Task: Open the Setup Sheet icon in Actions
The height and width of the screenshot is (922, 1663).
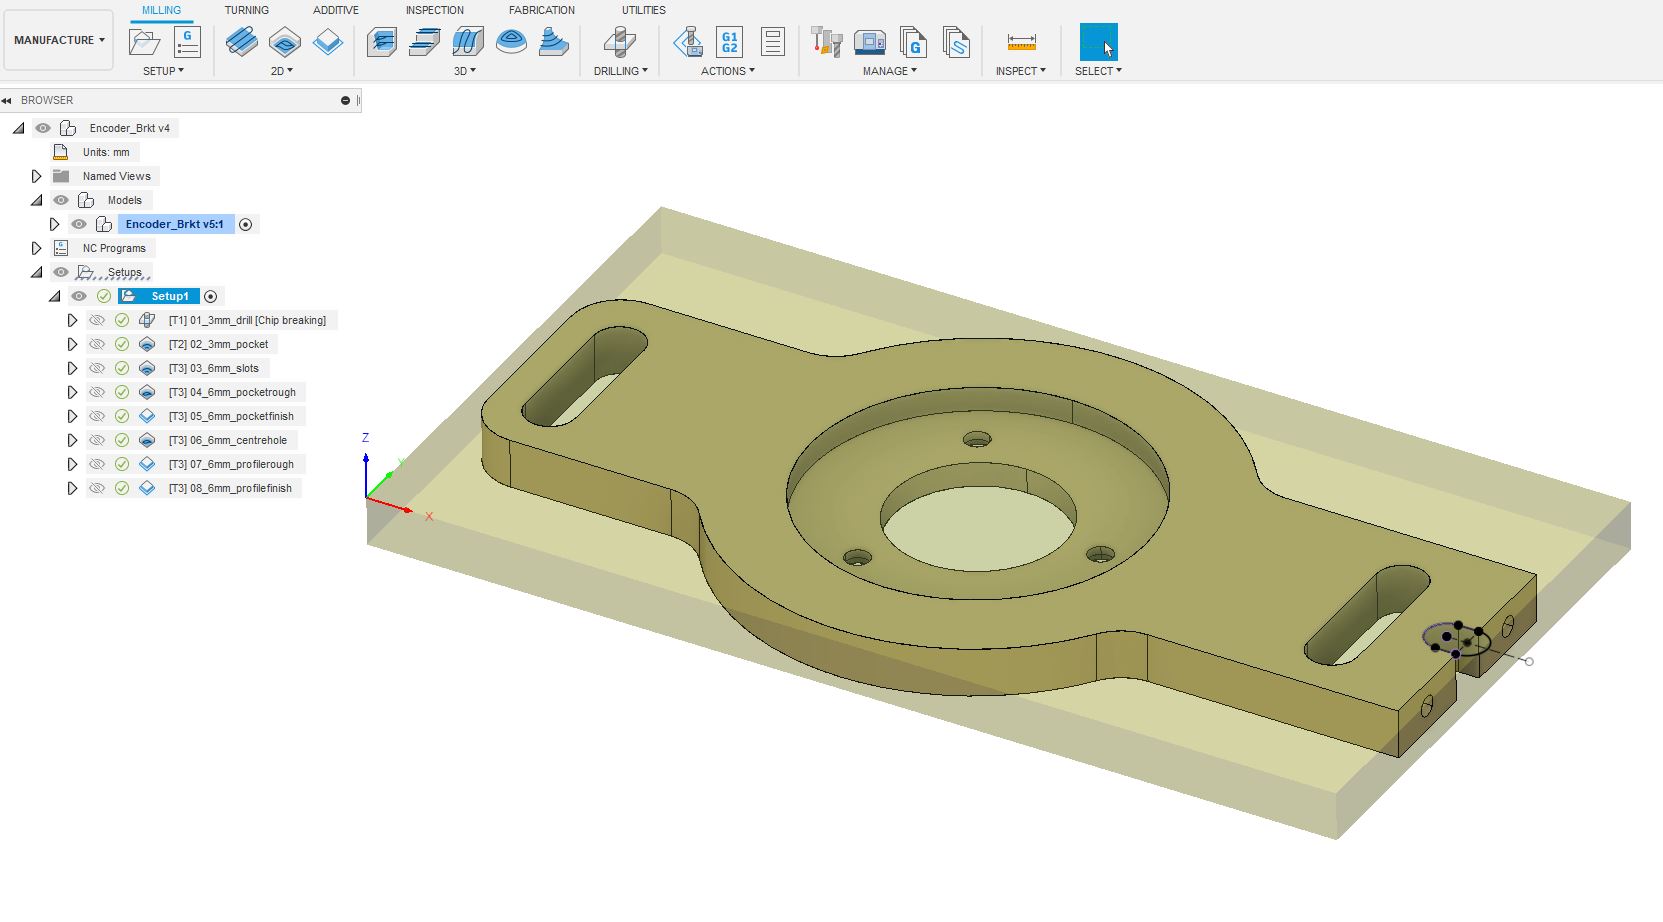Action: click(772, 42)
